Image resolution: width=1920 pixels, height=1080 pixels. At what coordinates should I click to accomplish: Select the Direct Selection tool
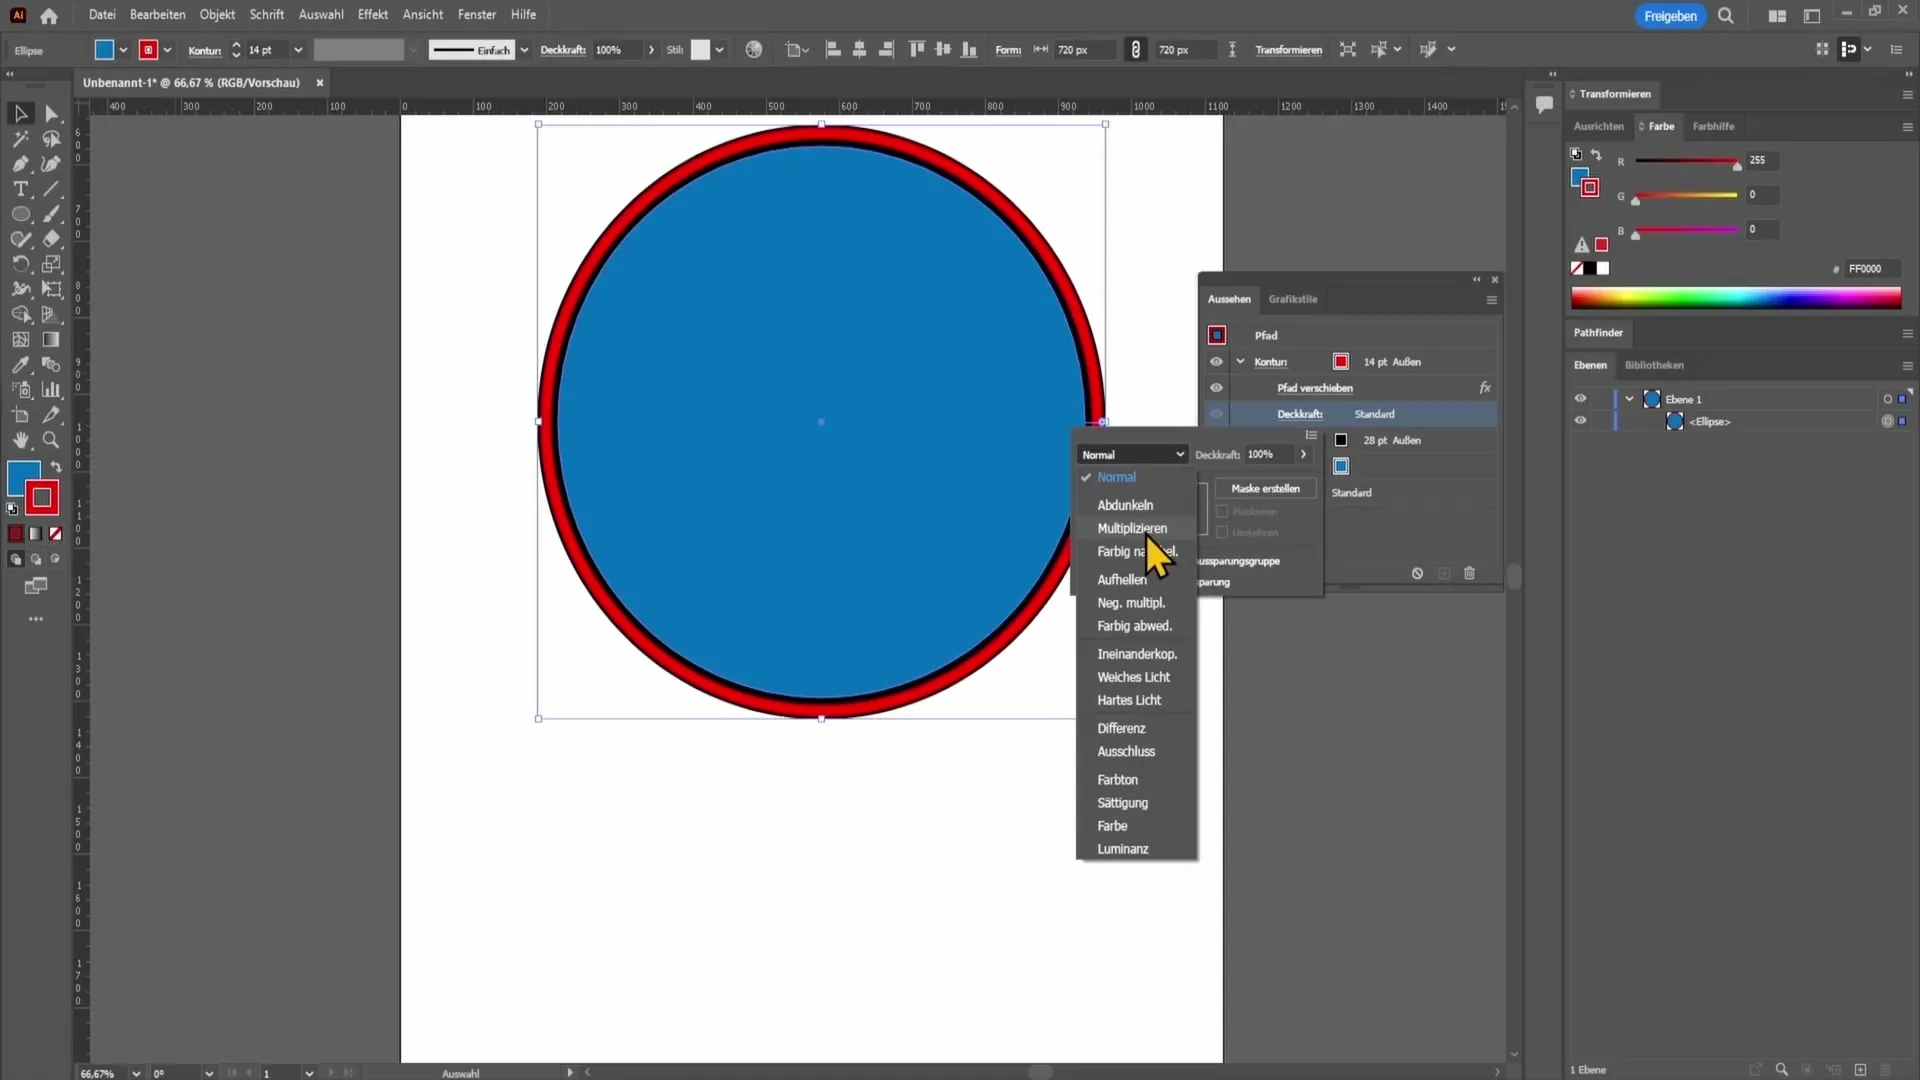pyautogui.click(x=52, y=114)
